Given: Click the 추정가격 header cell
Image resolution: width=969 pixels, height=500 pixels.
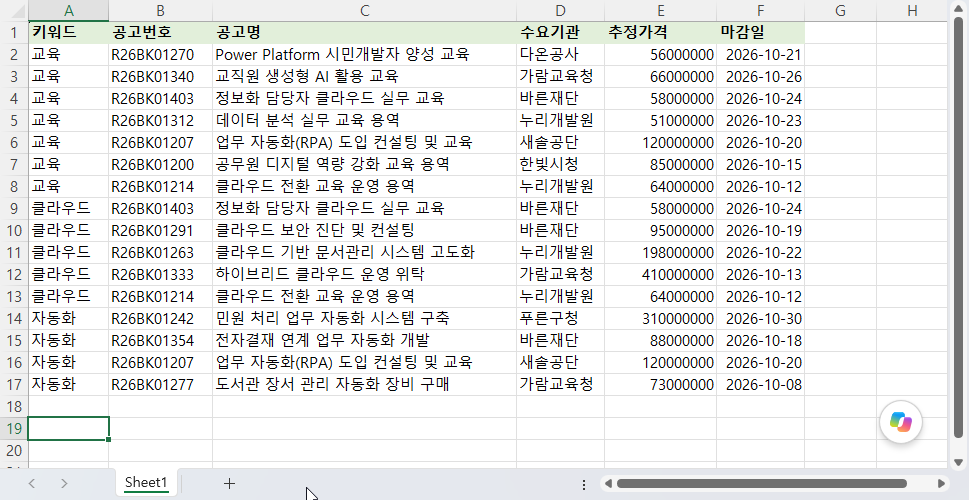Looking at the screenshot, I should 661,32.
